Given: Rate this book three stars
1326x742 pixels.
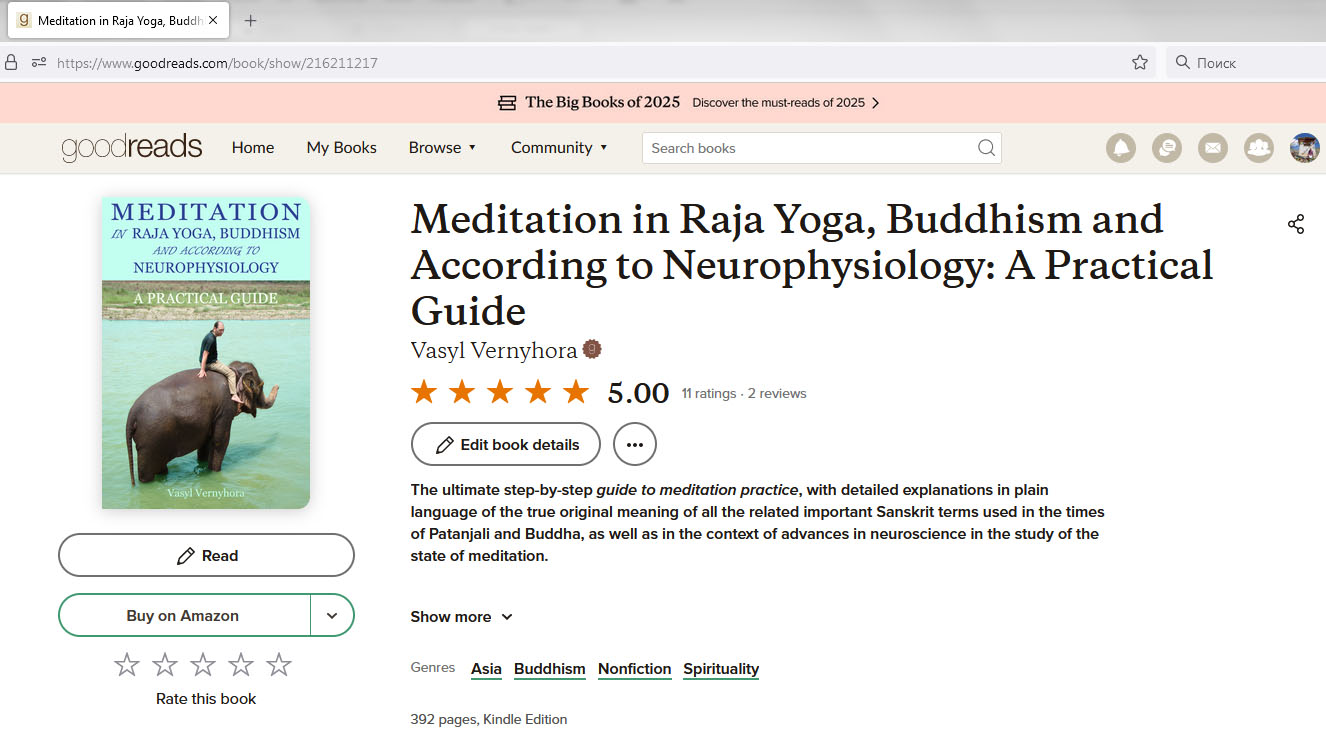Looking at the screenshot, I should pyautogui.click(x=203, y=664).
